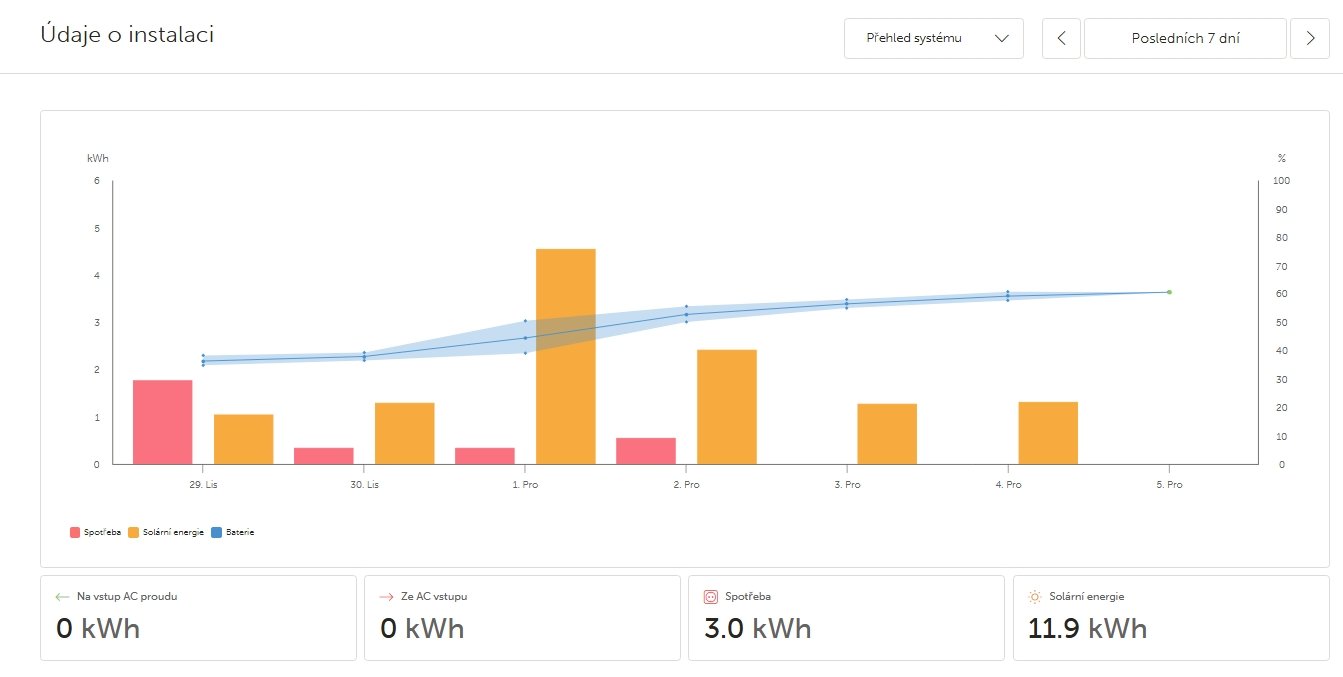
Task: Expand dropdown via the down chevron arrow
Action: coord(1002,38)
